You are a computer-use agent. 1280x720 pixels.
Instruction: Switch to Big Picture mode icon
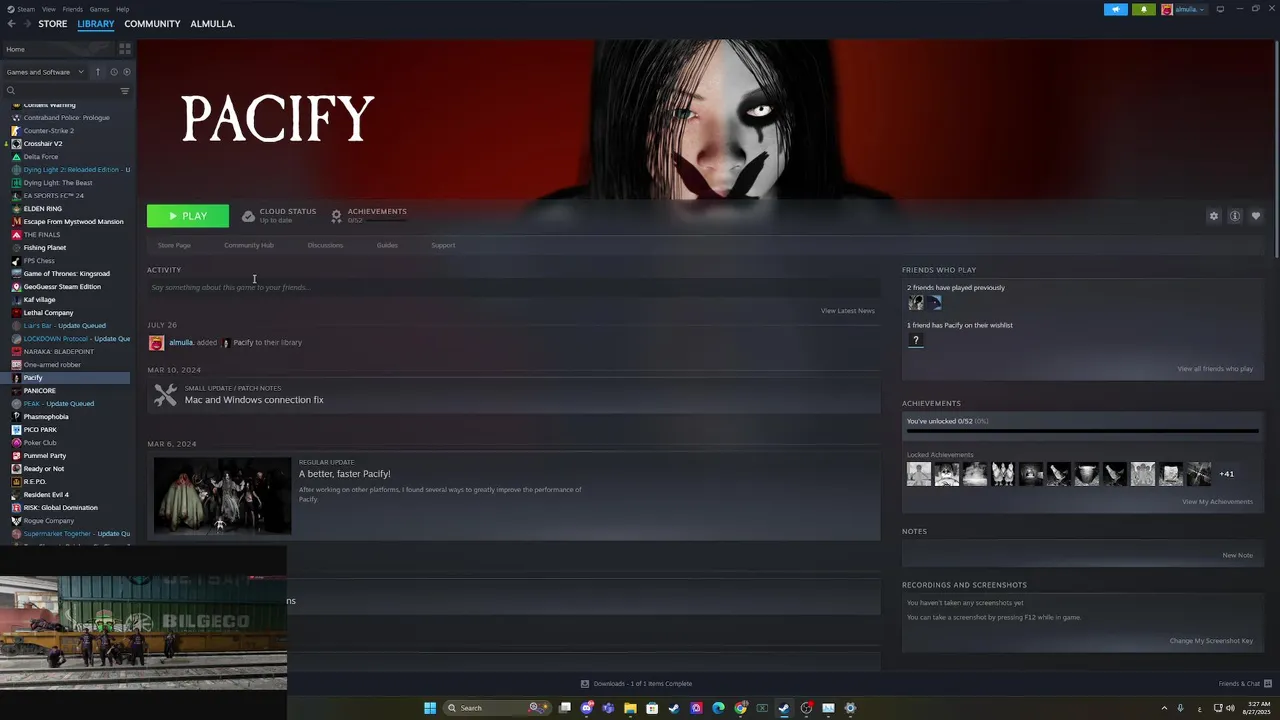1220,9
